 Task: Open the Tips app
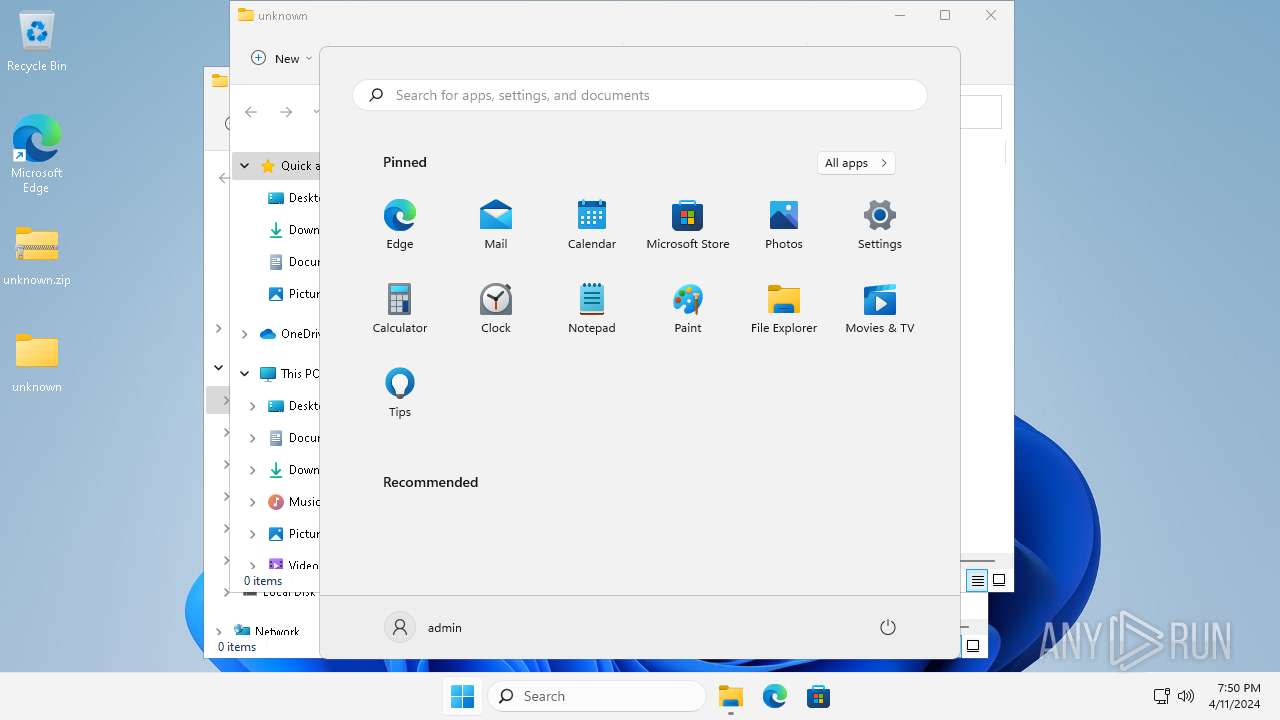[x=399, y=392]
